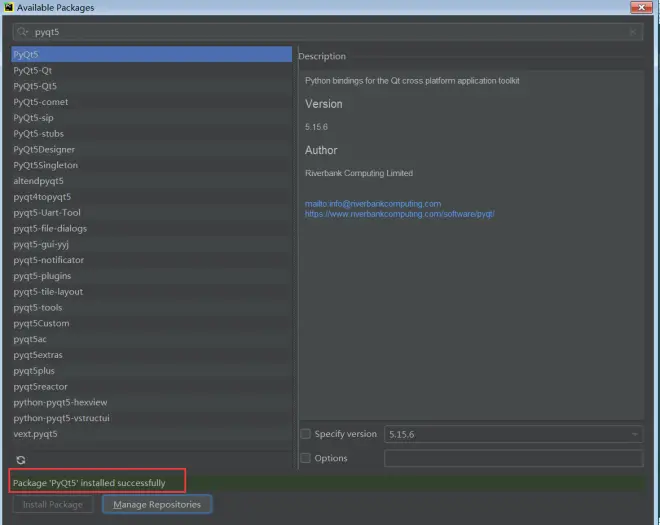Open the riverbankcomputing.com software/pyqt link
This screenshot has height=525, width=660.
(399, 214)
